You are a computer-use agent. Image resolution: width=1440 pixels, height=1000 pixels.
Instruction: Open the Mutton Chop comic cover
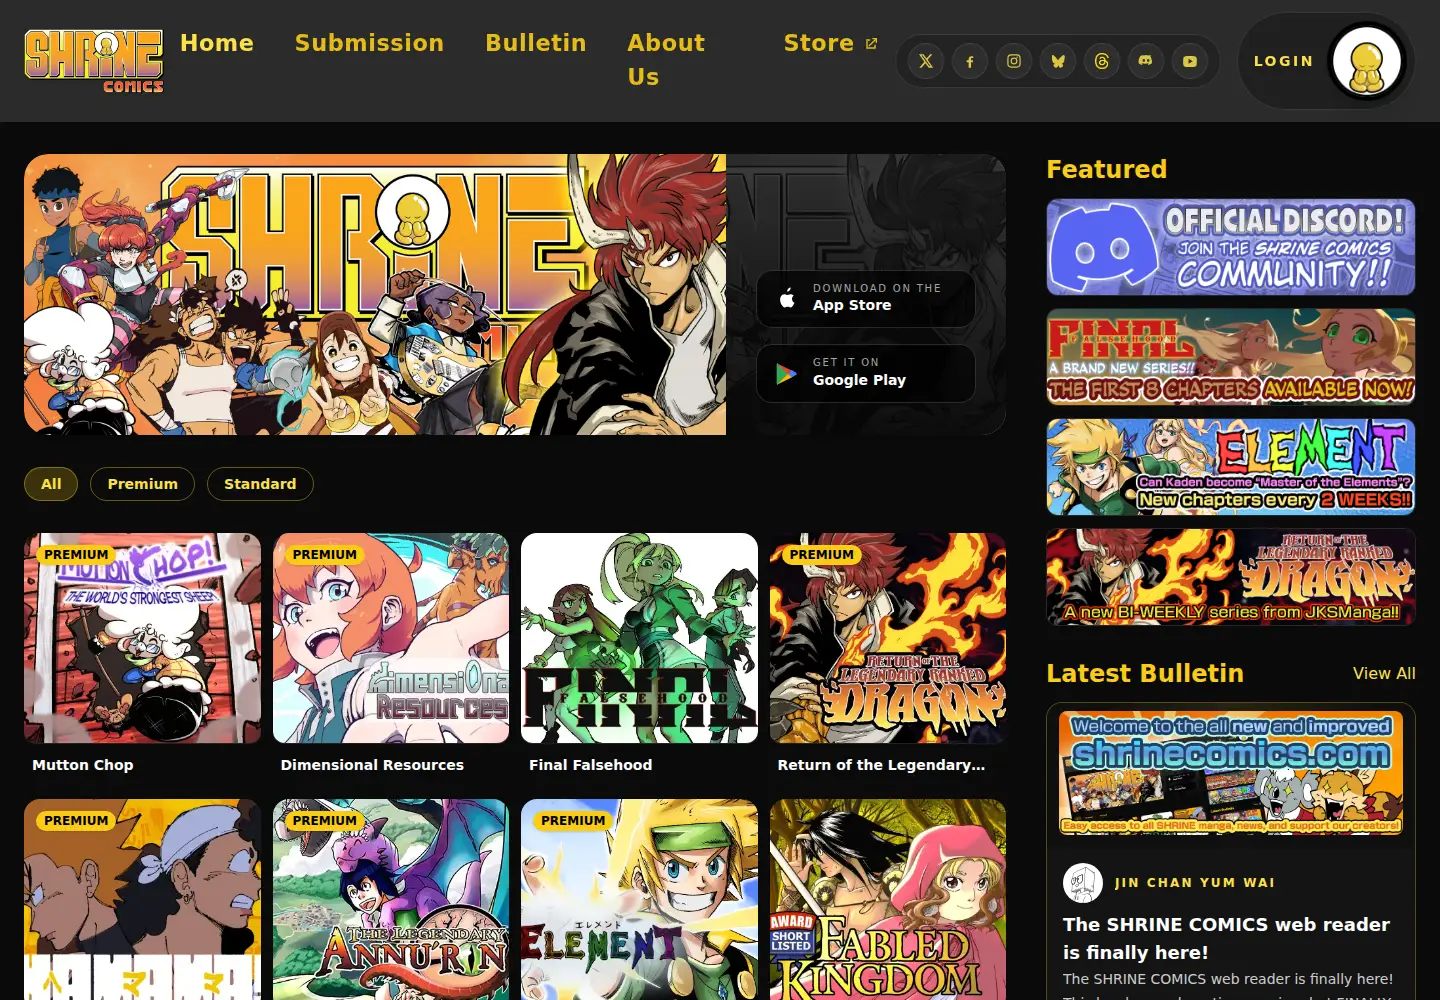click(x=142, y=638)
